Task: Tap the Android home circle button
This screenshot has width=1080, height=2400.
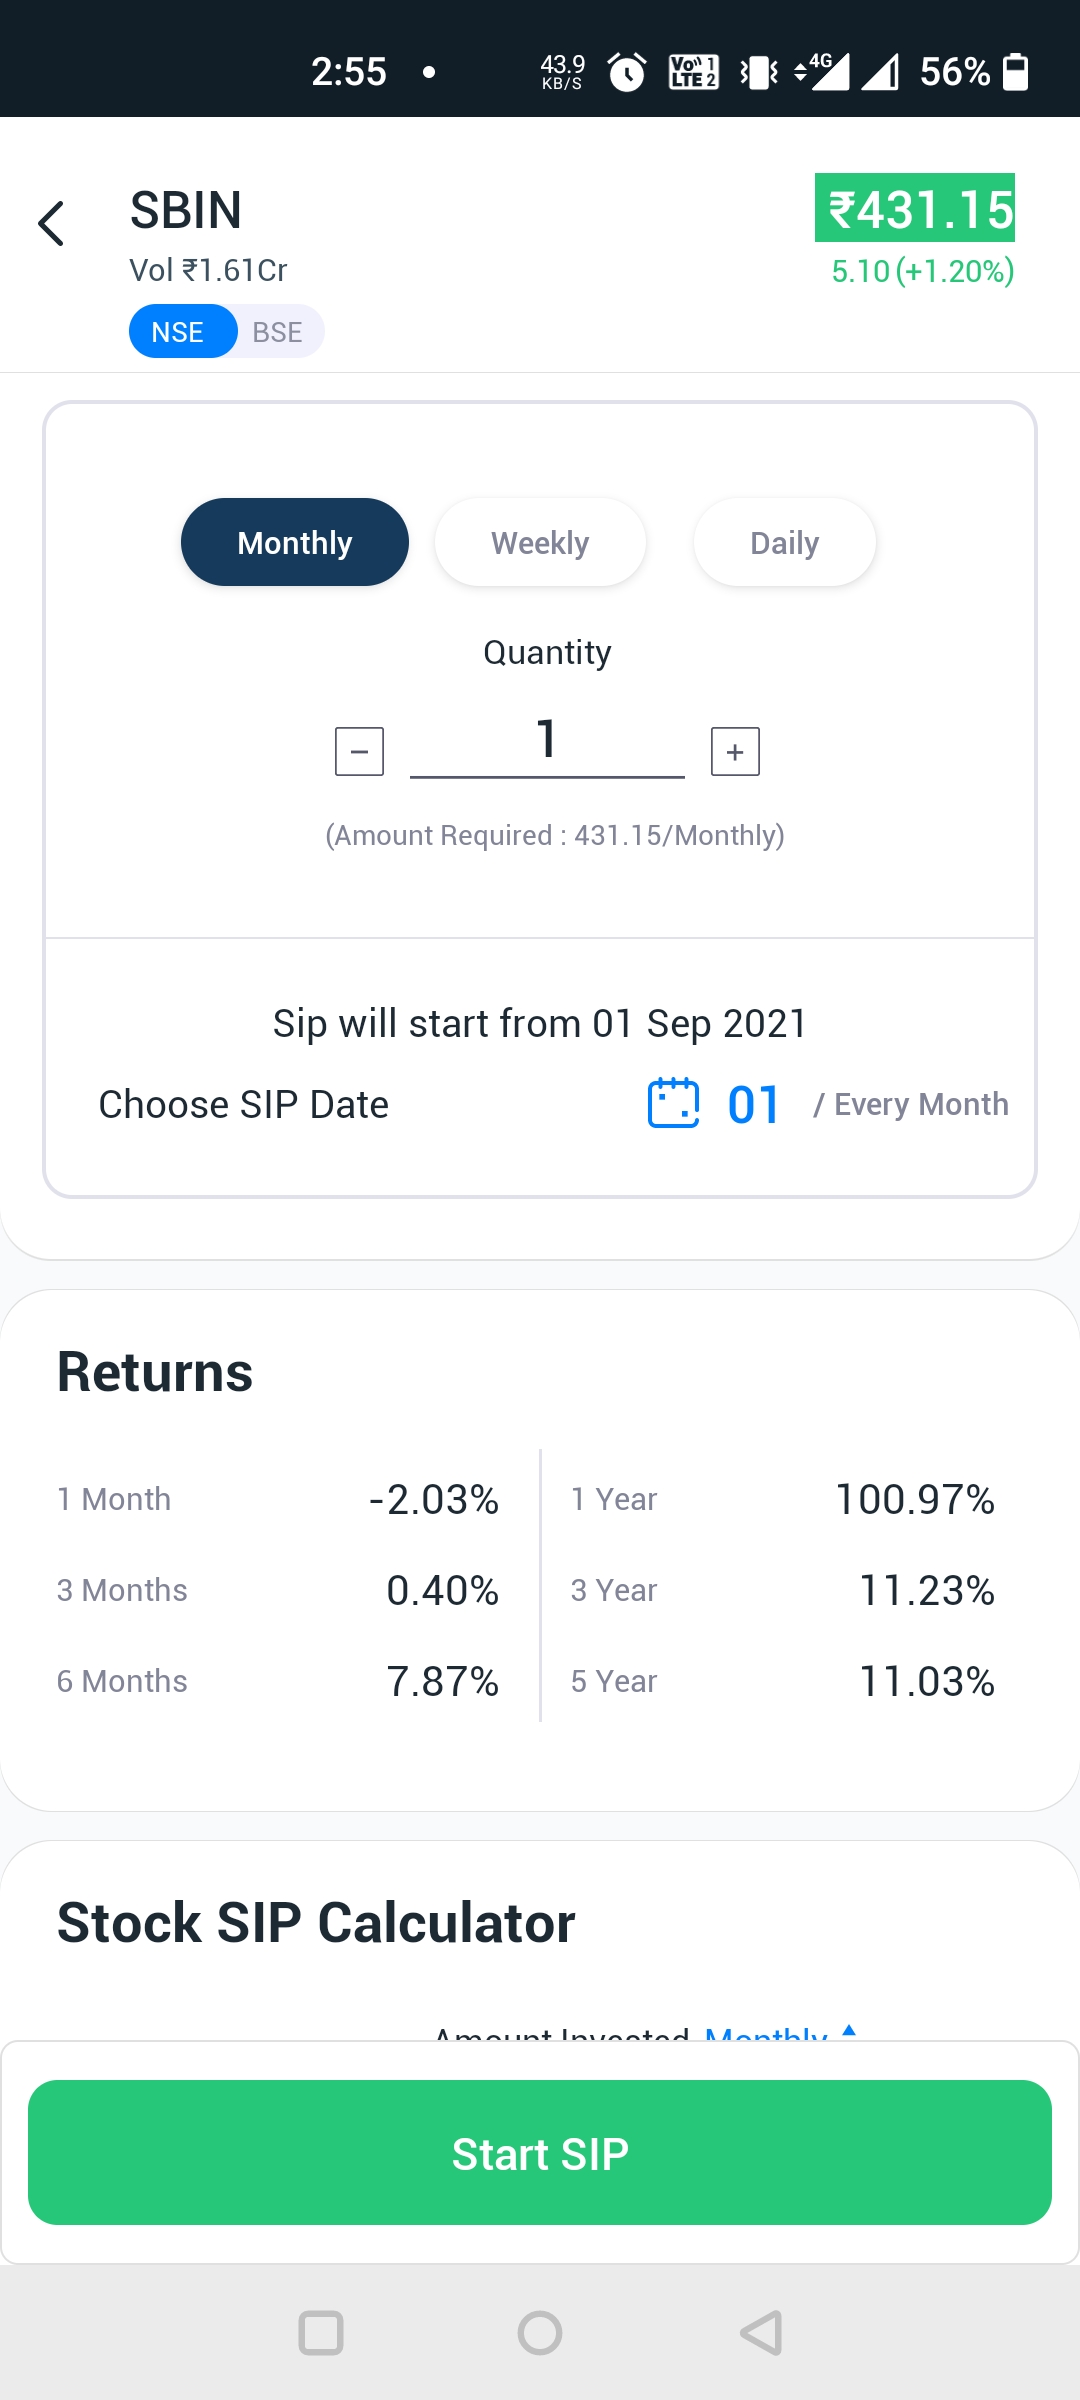Action: [x=540, y=2333]
